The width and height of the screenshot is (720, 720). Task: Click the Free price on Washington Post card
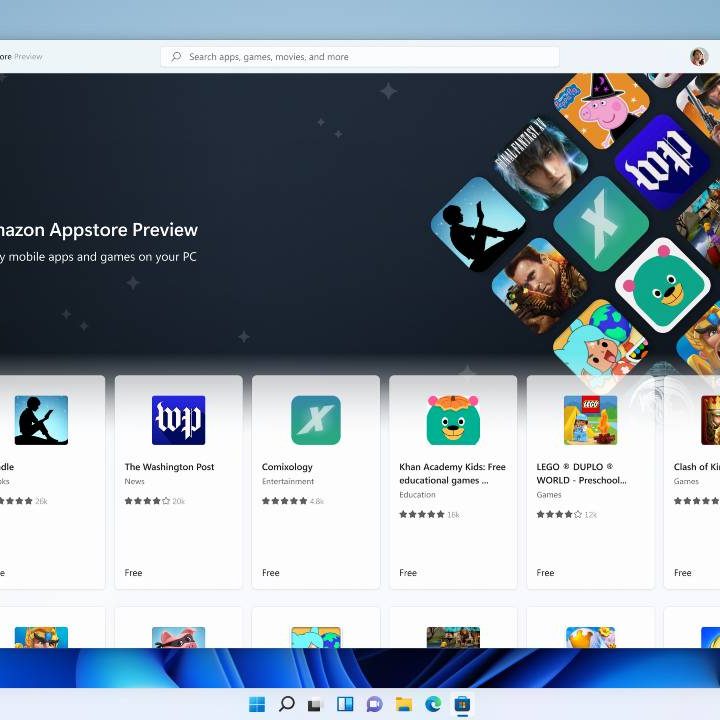[133, 573]
